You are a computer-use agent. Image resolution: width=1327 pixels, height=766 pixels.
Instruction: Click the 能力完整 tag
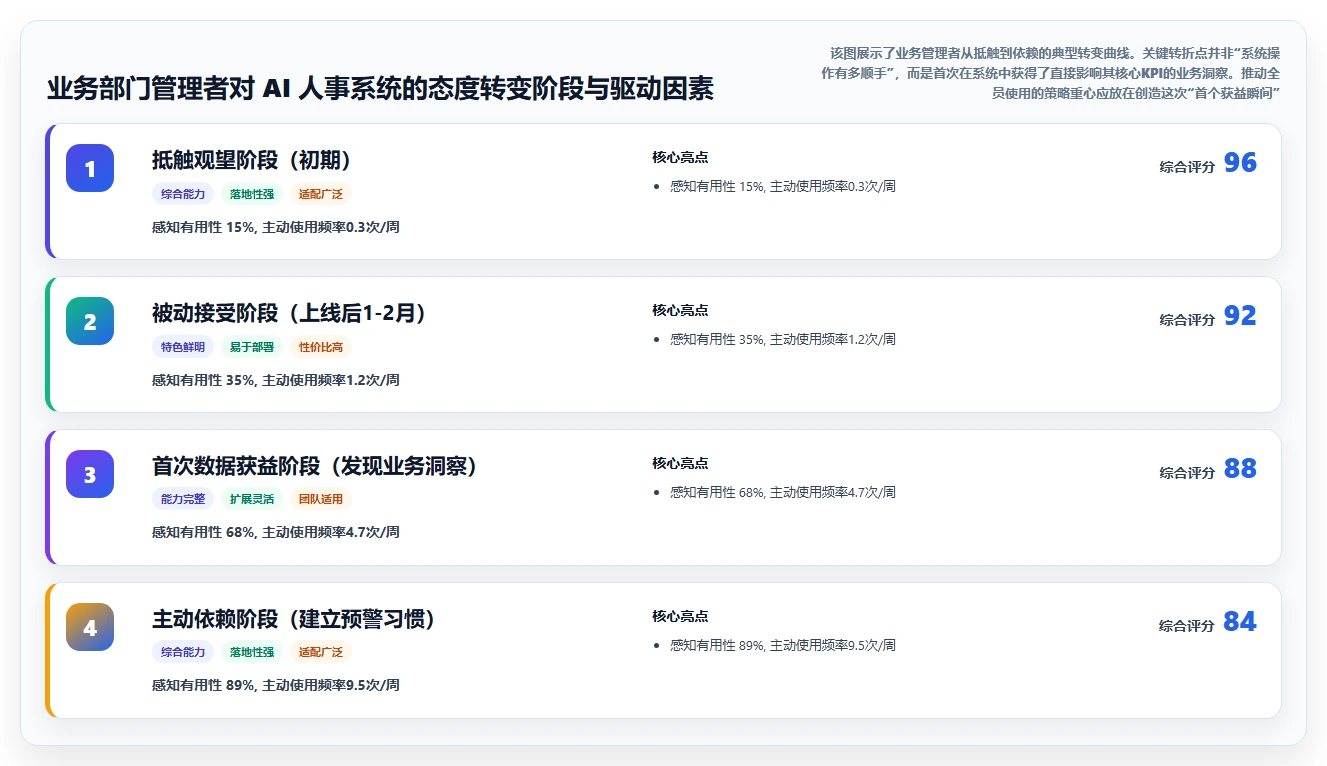pyautogui.click(x=183, y=499)
